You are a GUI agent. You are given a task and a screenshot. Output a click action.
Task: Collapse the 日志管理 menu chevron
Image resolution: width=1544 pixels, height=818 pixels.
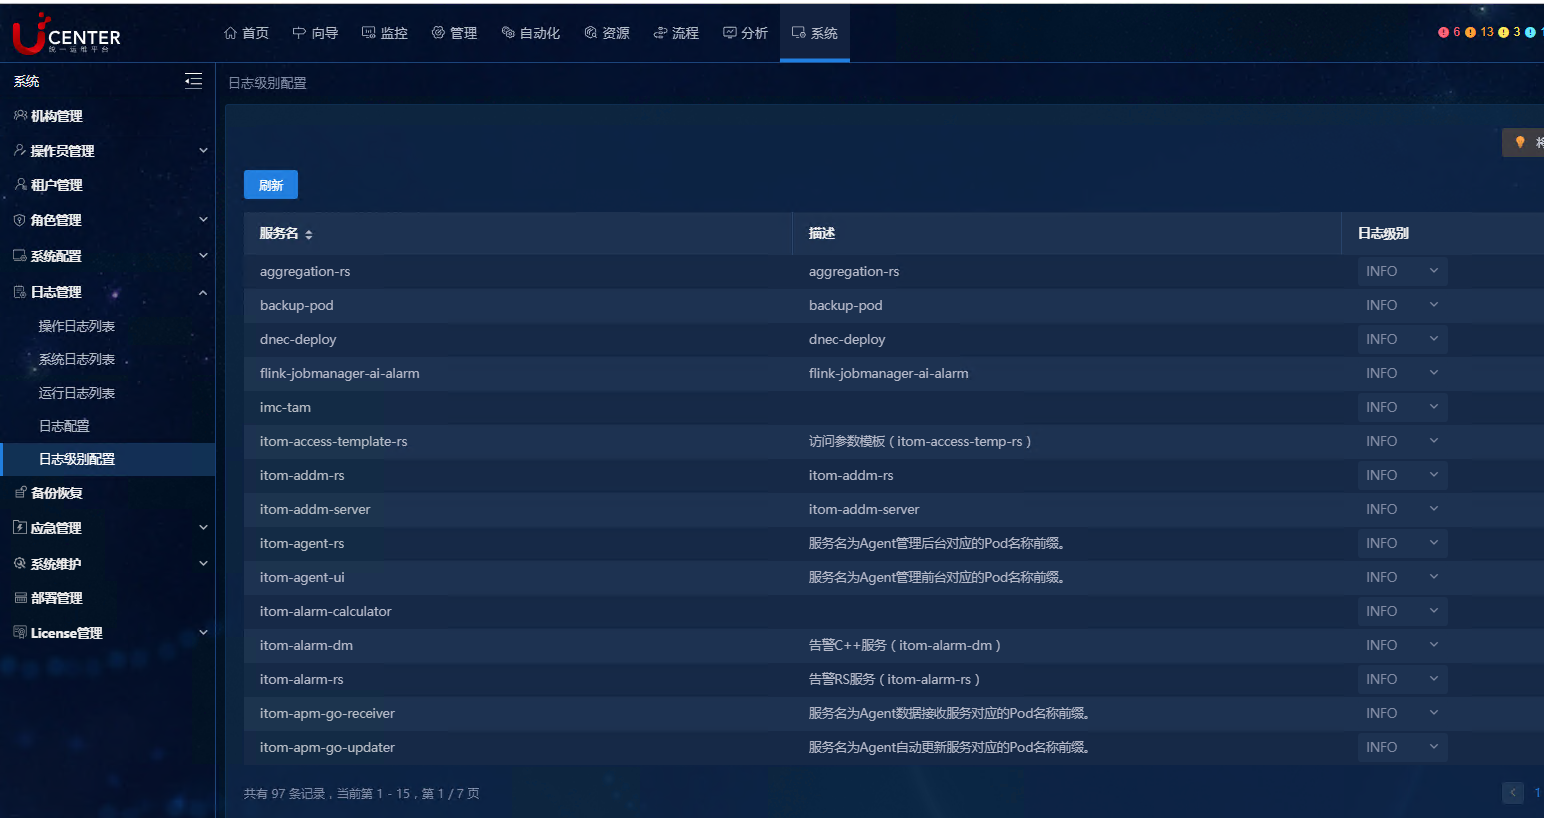(203, 292)
